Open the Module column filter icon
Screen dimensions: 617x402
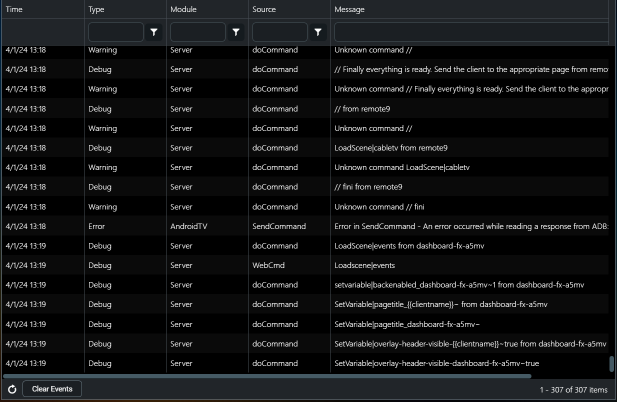236,32
